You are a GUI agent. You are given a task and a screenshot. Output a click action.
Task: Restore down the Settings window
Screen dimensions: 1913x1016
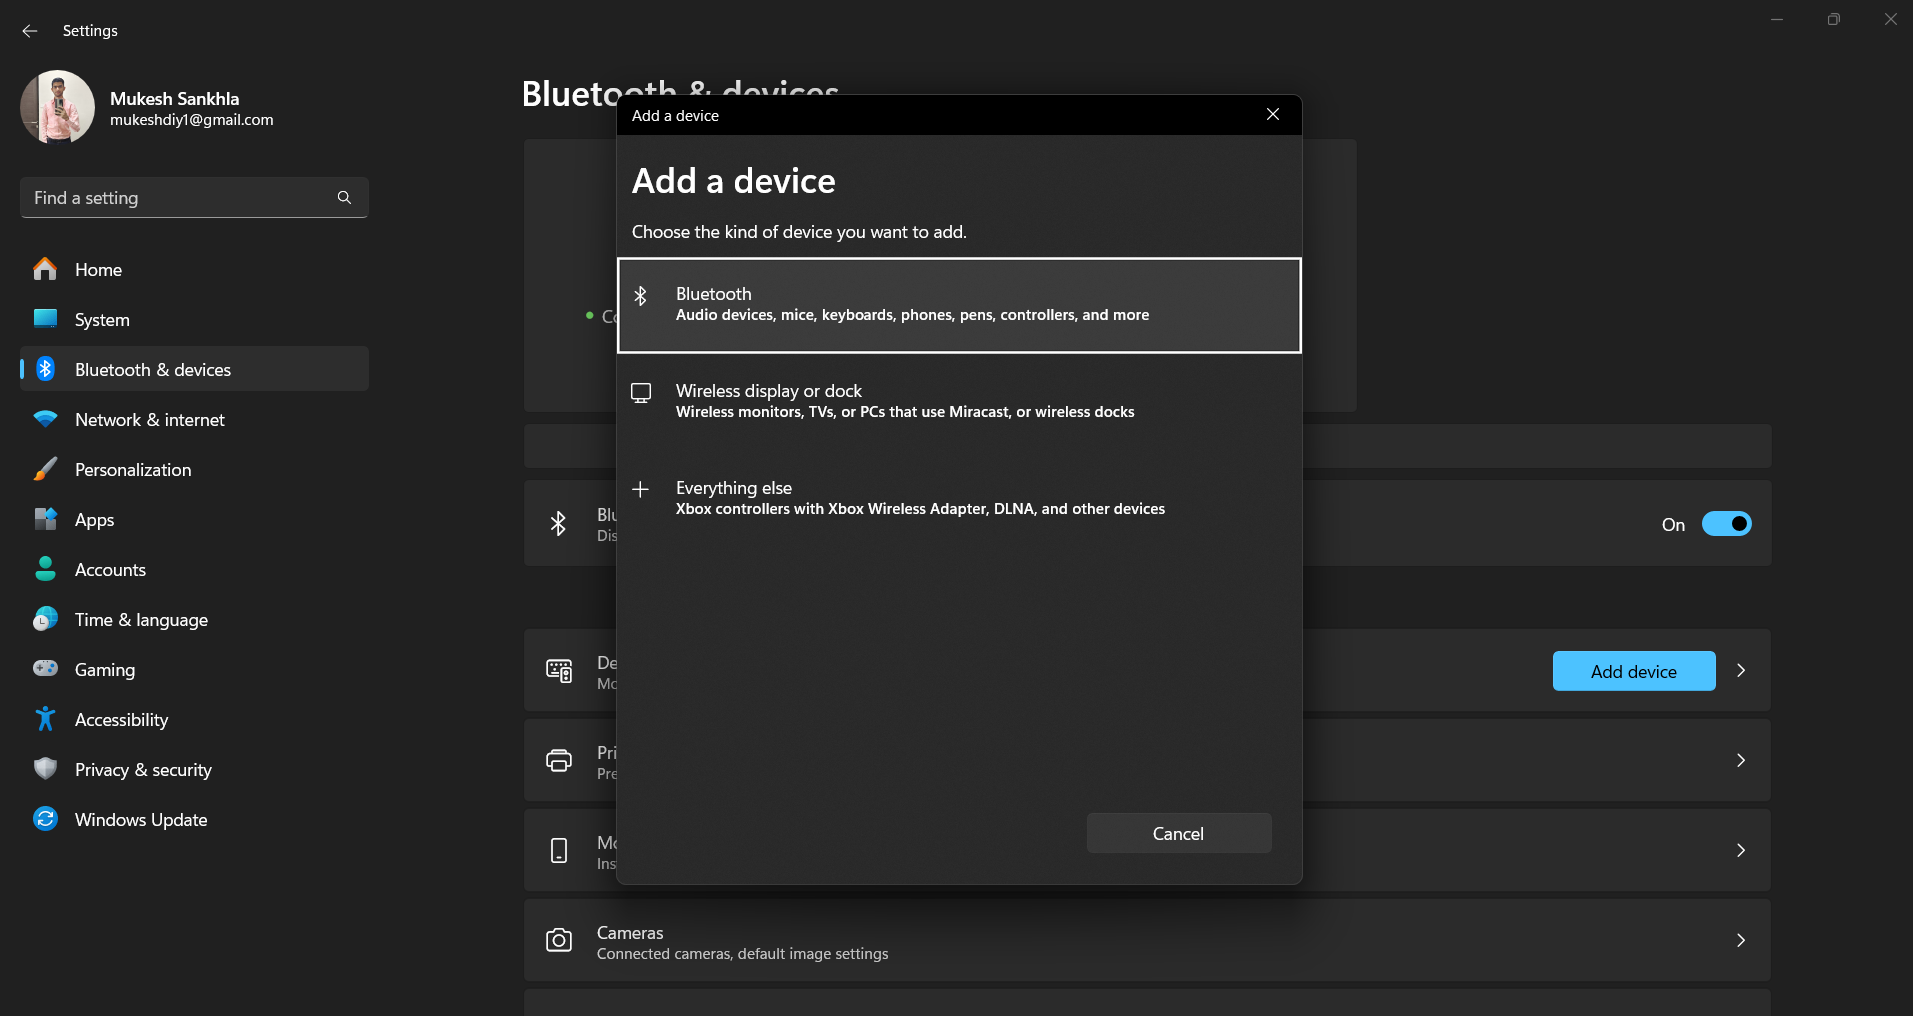click(1833, 20)
